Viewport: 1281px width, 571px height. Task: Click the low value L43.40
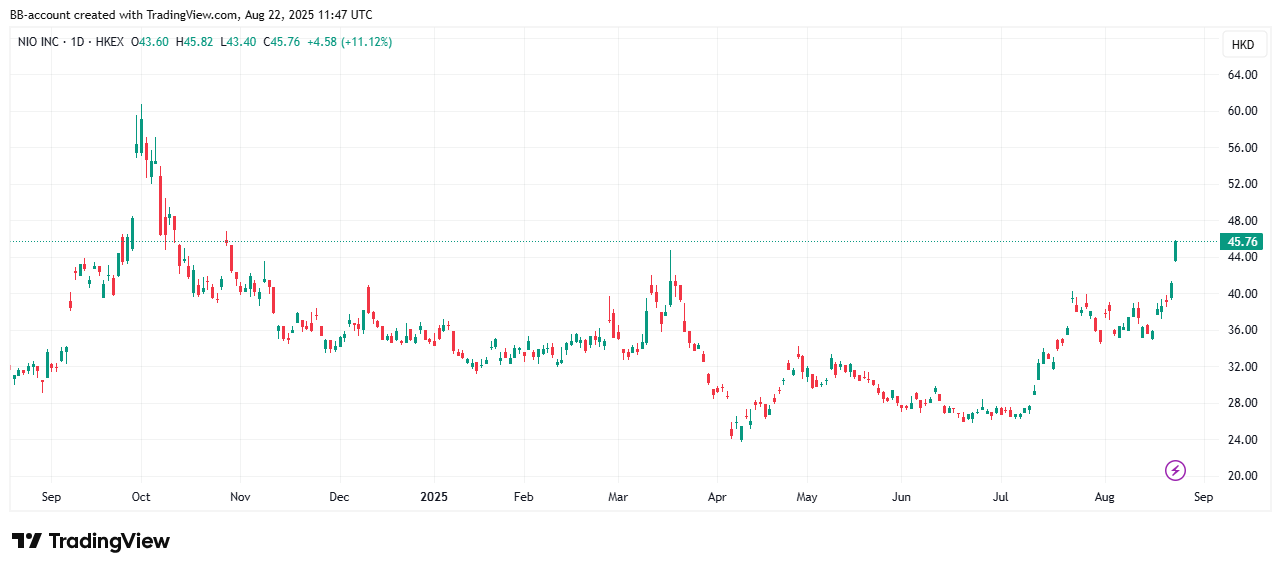pos(239,42)
